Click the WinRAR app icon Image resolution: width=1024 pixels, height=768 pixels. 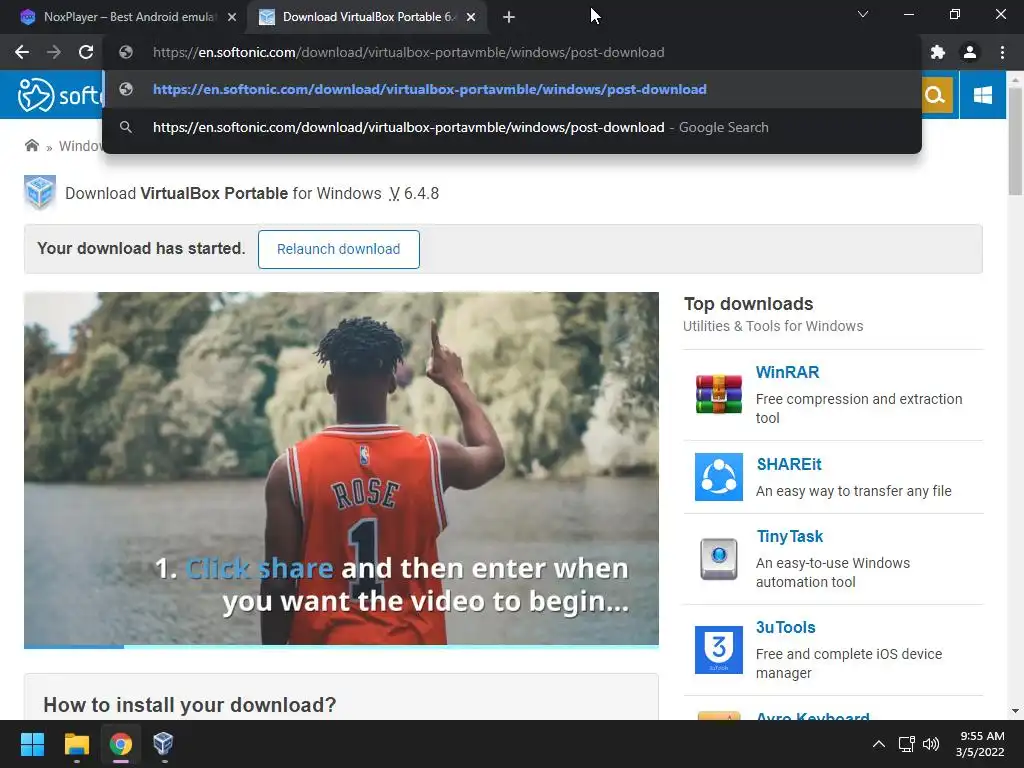(x=718, y=394)
